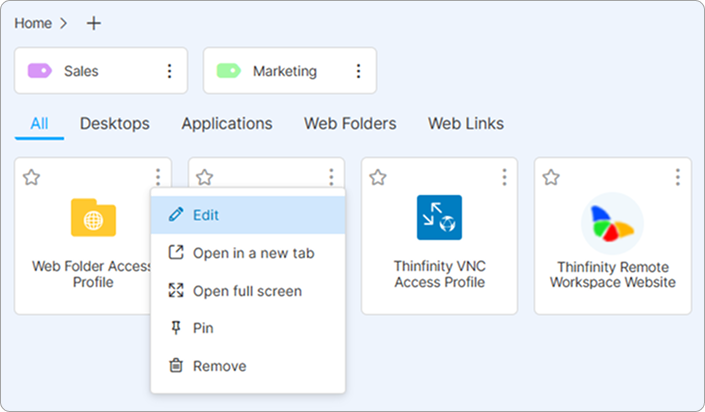Open Thinfinity VNC Access Profile options menu

(x=504, y=177)
